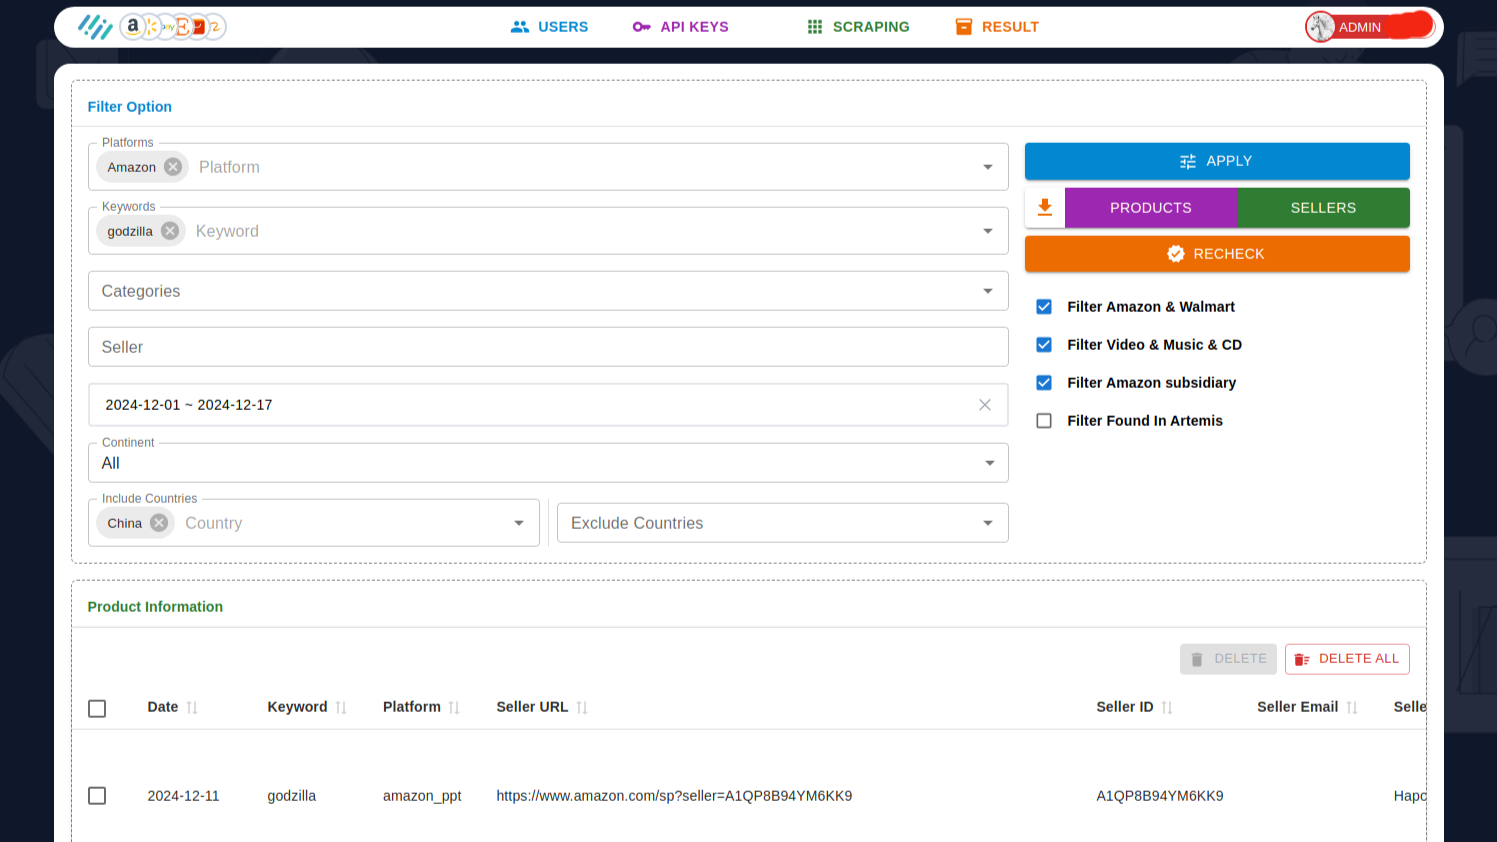Click the Product Information heading

155,607
